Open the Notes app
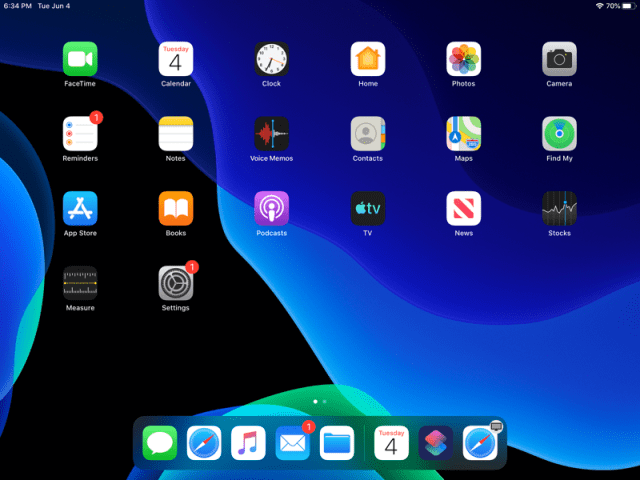The width and height of the screenshot is (640, 480). (x=176, y=133)
